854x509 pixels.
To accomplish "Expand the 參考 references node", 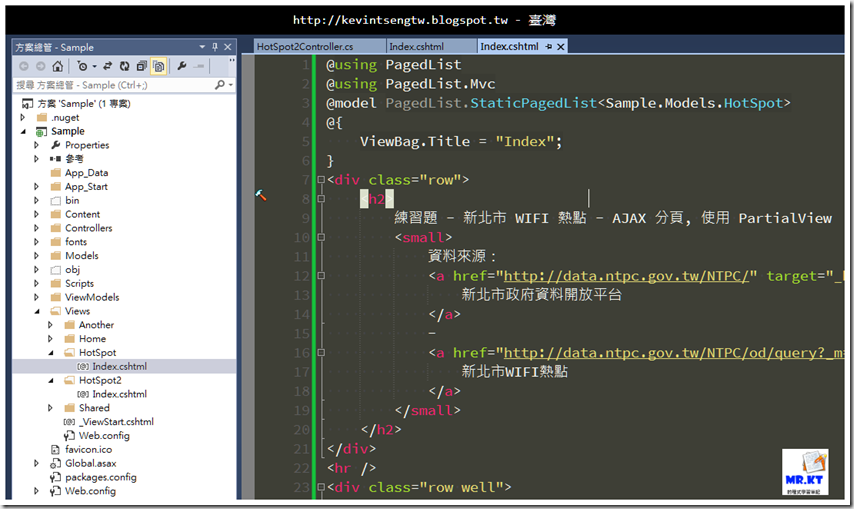I will 36,159.
